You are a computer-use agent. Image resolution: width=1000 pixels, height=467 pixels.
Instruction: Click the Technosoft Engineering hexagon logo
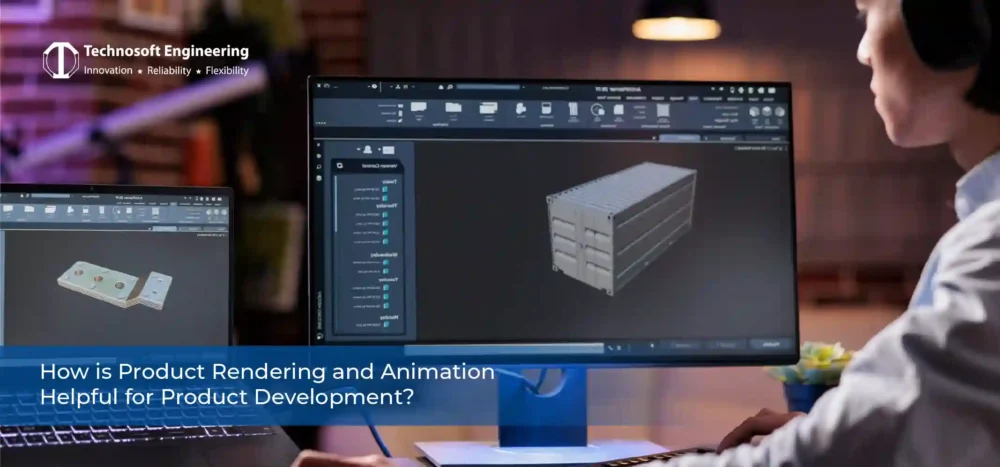click(x=61, y=61)
